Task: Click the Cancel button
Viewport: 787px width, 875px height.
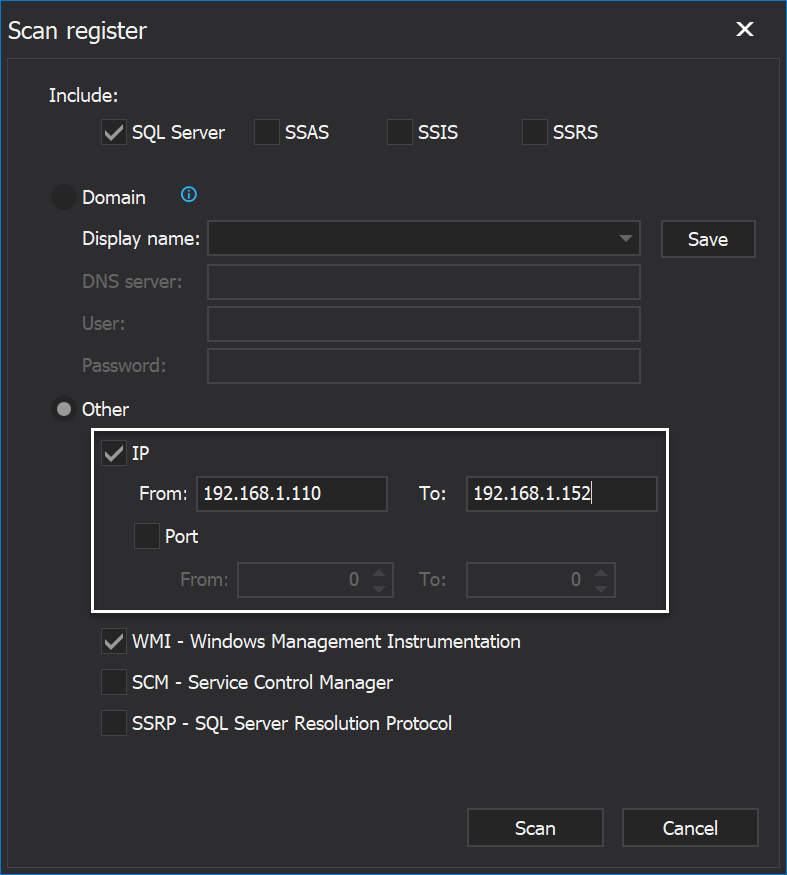Action: [690, 828]
